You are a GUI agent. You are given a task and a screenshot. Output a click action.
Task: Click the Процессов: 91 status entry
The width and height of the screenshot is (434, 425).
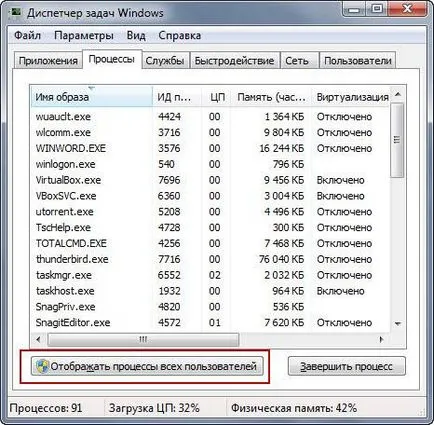click(46, 408)
